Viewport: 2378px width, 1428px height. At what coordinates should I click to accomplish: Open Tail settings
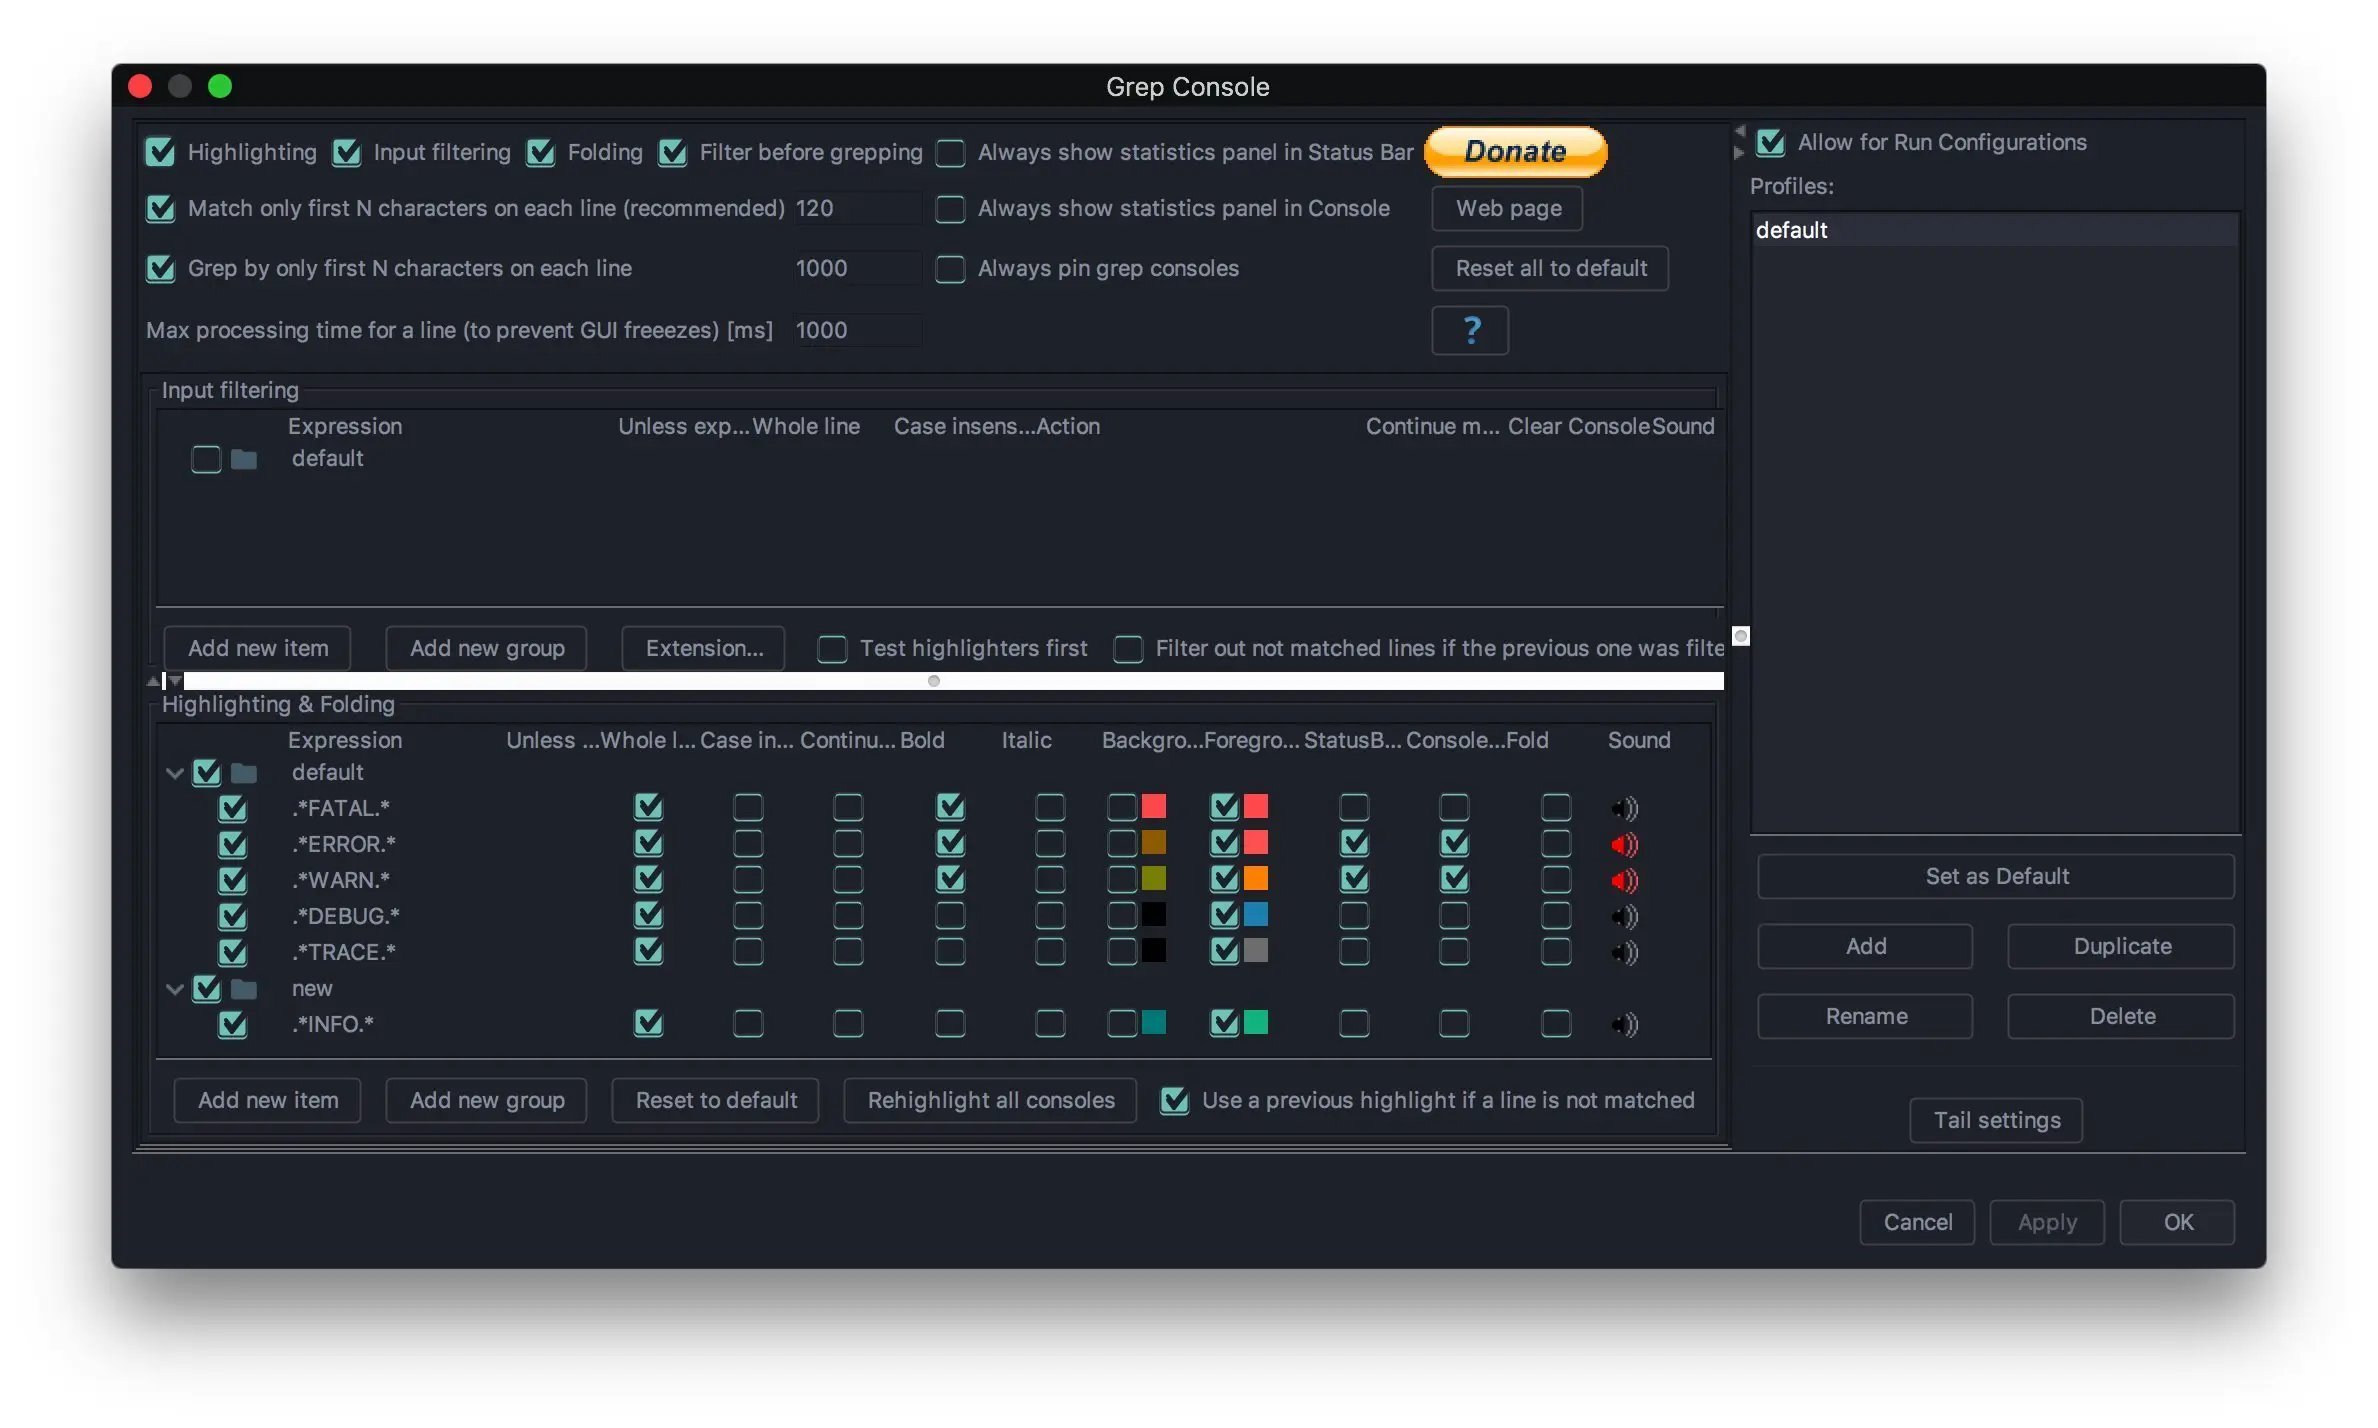point(1996,1120)
